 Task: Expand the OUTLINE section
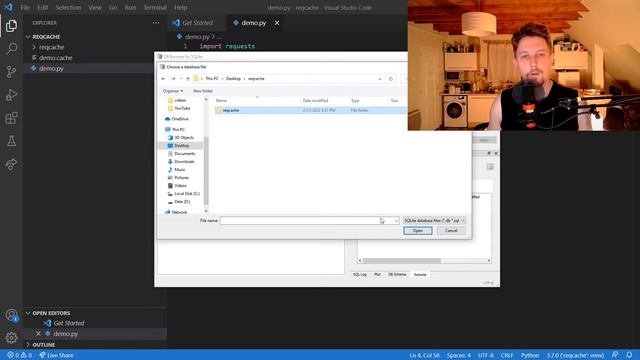pyautogui.click(x=28, y=344)
